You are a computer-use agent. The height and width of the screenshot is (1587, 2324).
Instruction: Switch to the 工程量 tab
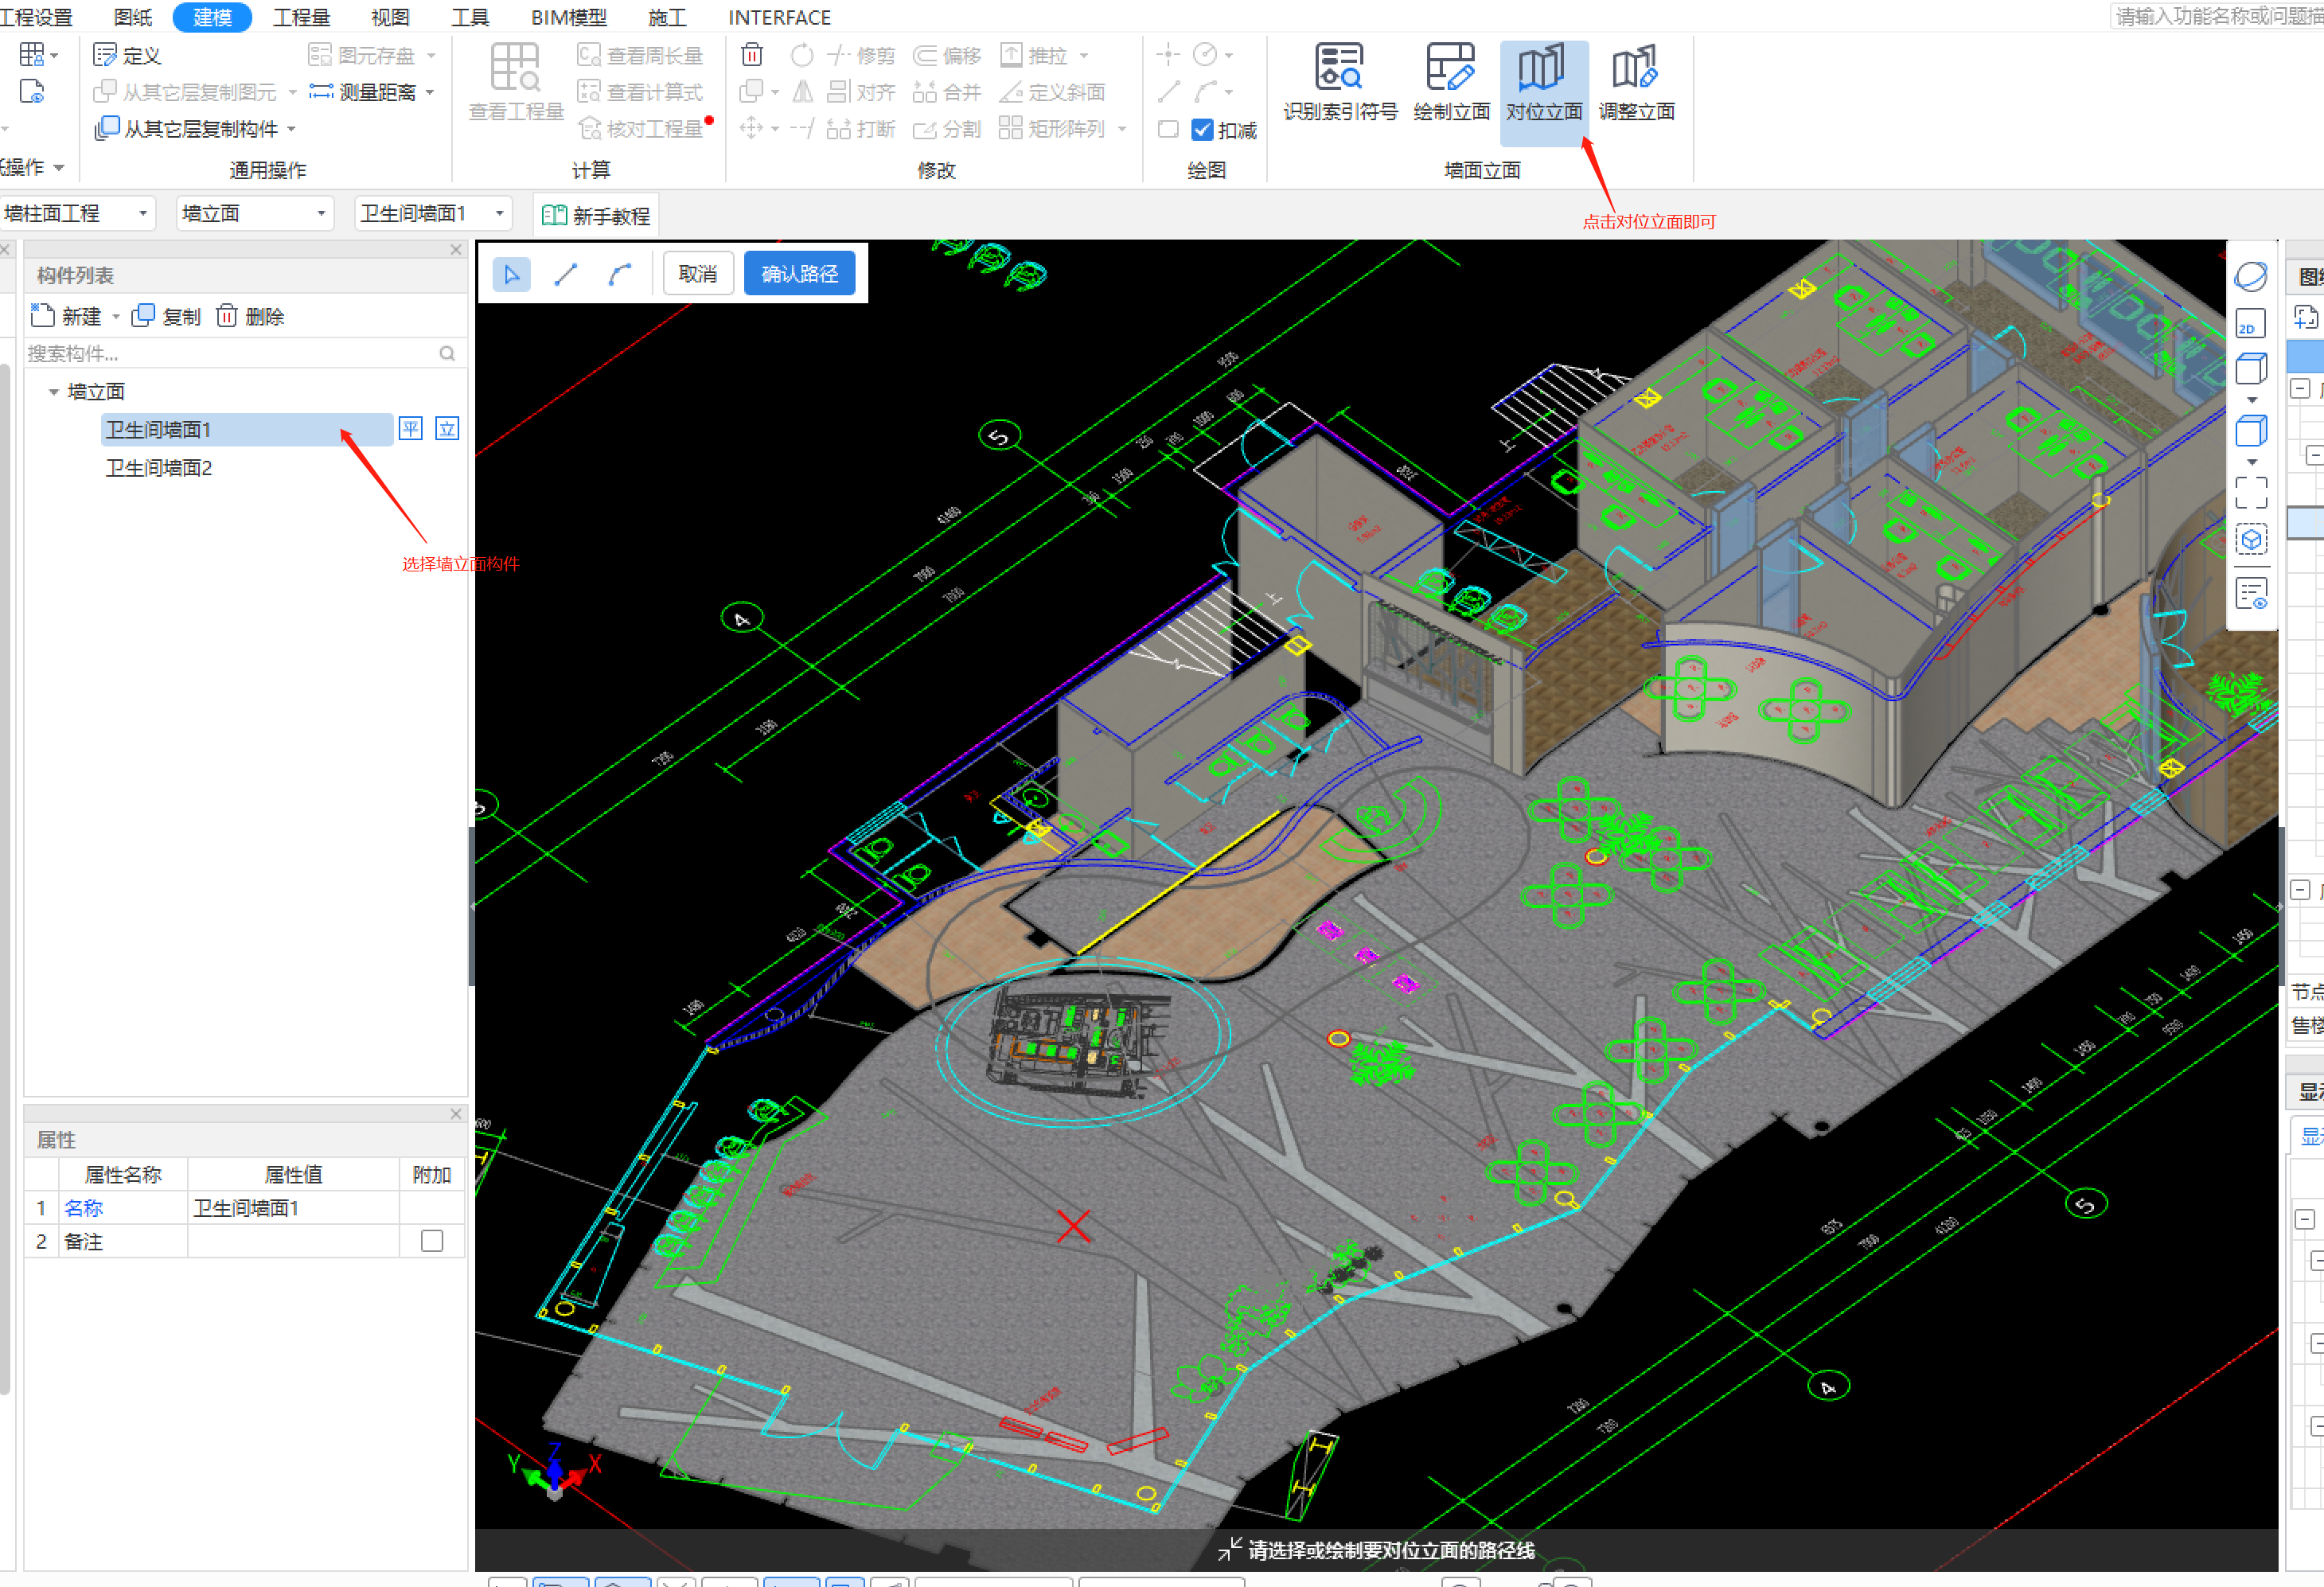pyautogui.click(x=302, y=17)
